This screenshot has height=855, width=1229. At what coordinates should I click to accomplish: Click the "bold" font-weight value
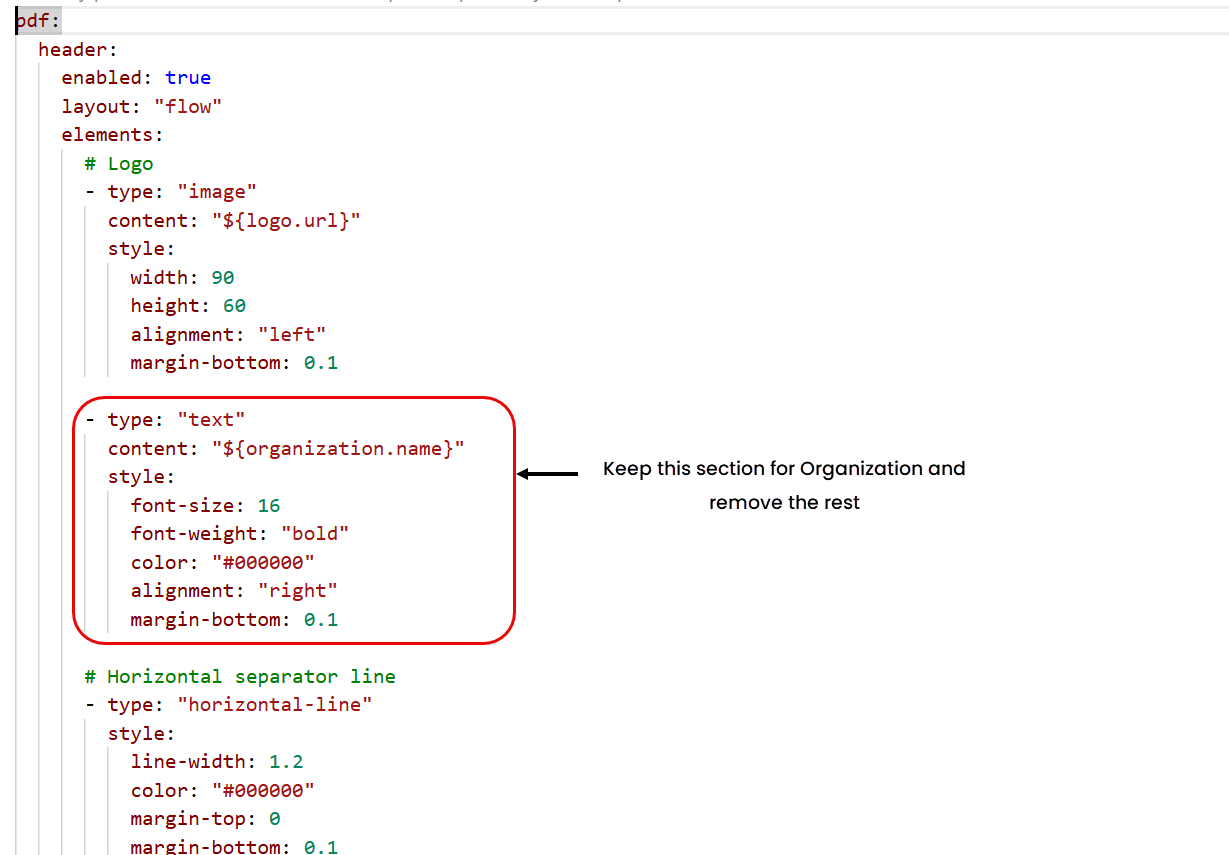[x=315, y=533]
